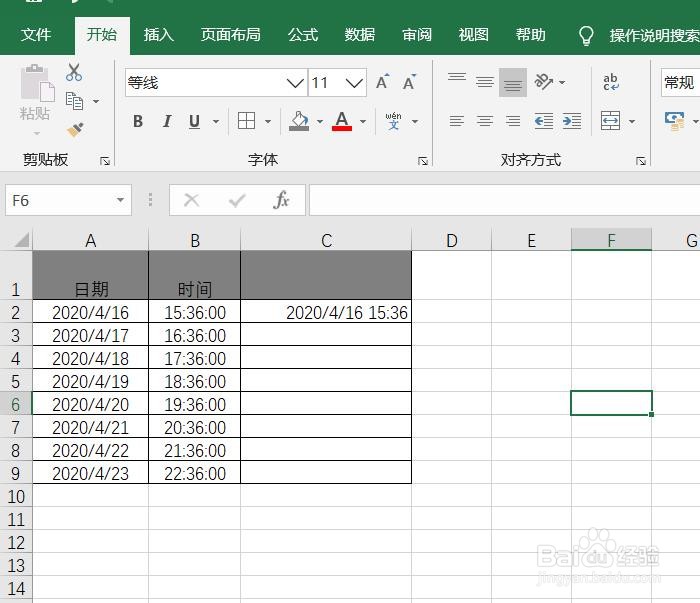Screen dimensions: 700x603
Task: Switch to 帮助 tab
Action: pos(530,35)
